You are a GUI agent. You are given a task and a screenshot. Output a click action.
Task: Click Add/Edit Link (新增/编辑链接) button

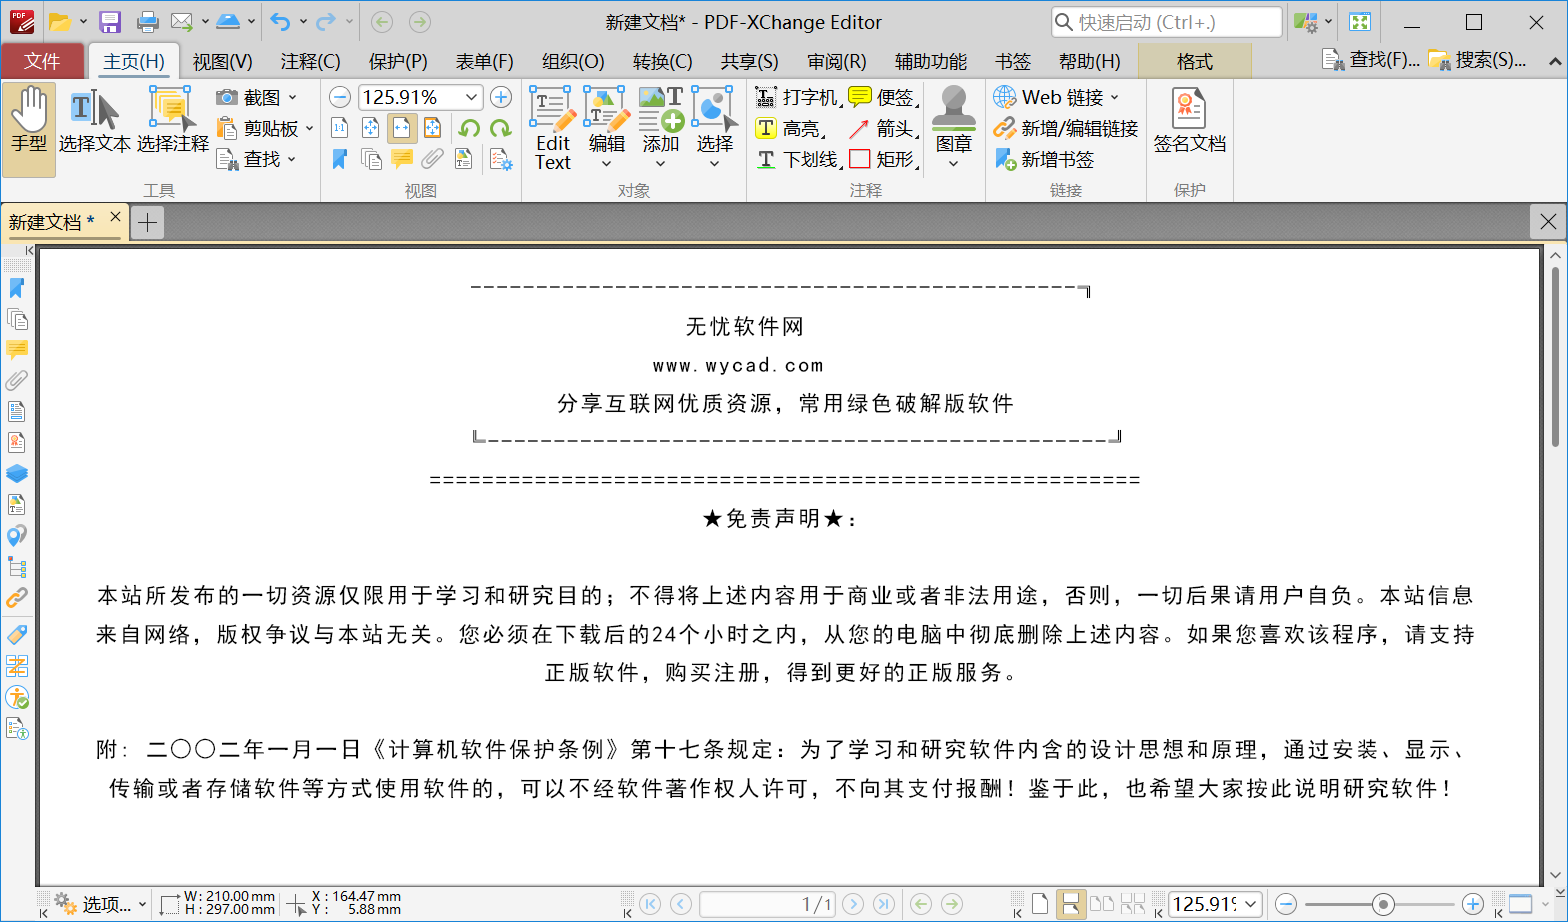[x=1066, y=128]
